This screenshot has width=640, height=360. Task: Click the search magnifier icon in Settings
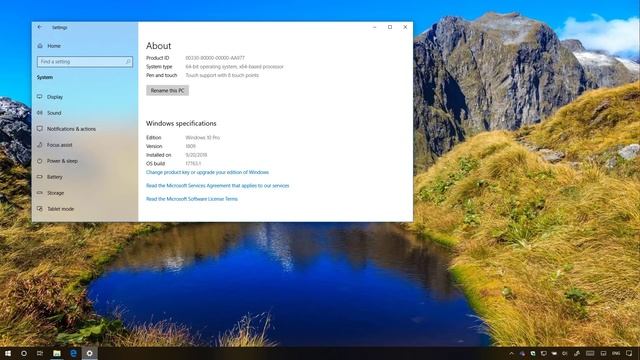pos(128,62)
